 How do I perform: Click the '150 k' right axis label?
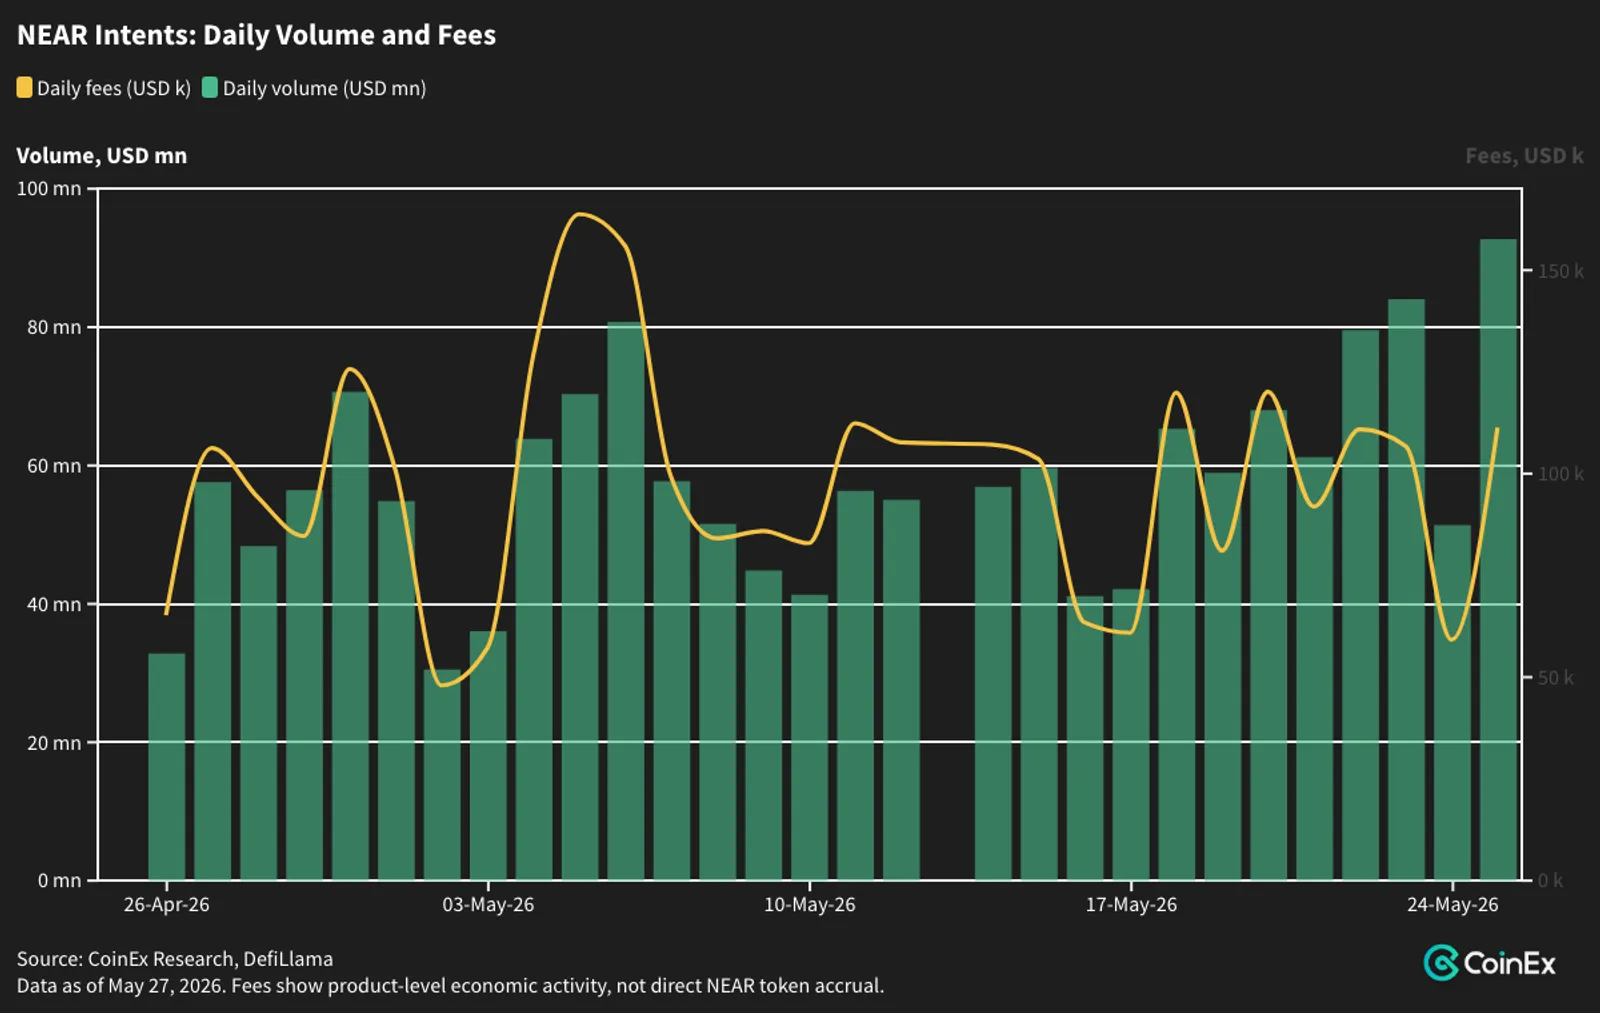click(1561, 271)
